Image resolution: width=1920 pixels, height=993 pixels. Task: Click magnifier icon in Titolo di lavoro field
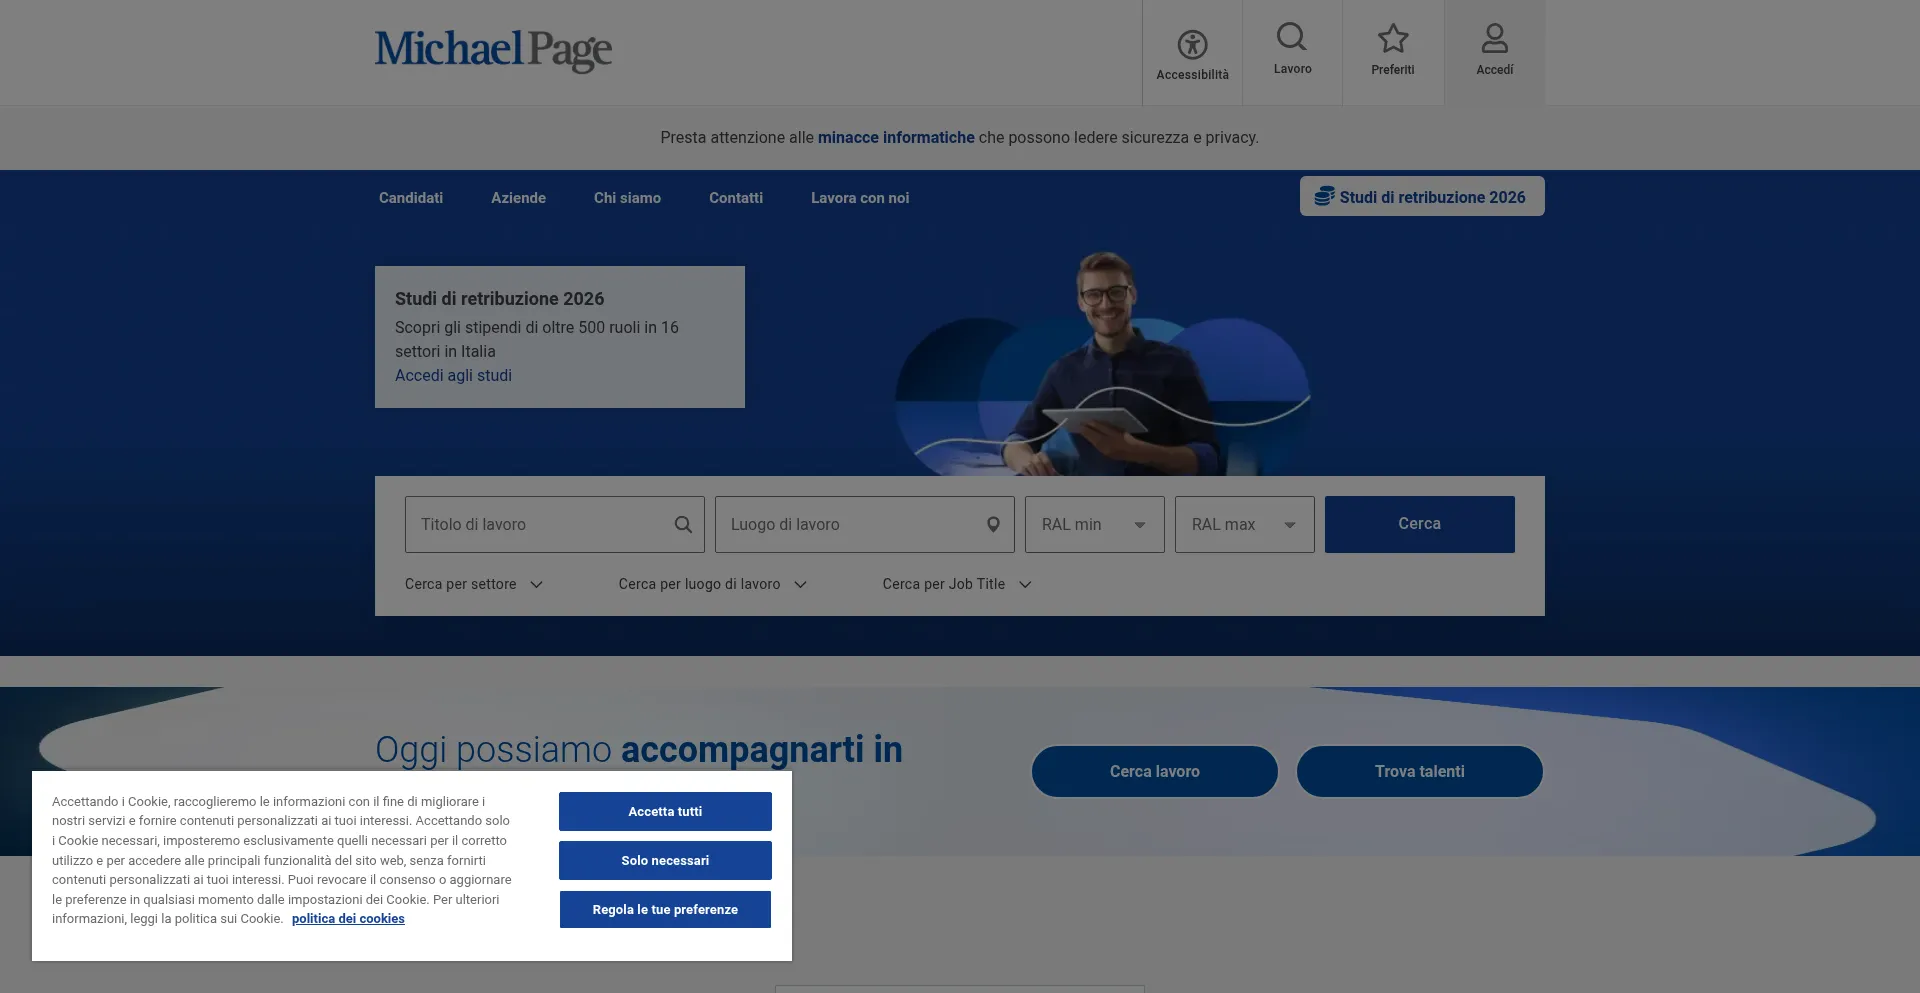pos(683,525)
